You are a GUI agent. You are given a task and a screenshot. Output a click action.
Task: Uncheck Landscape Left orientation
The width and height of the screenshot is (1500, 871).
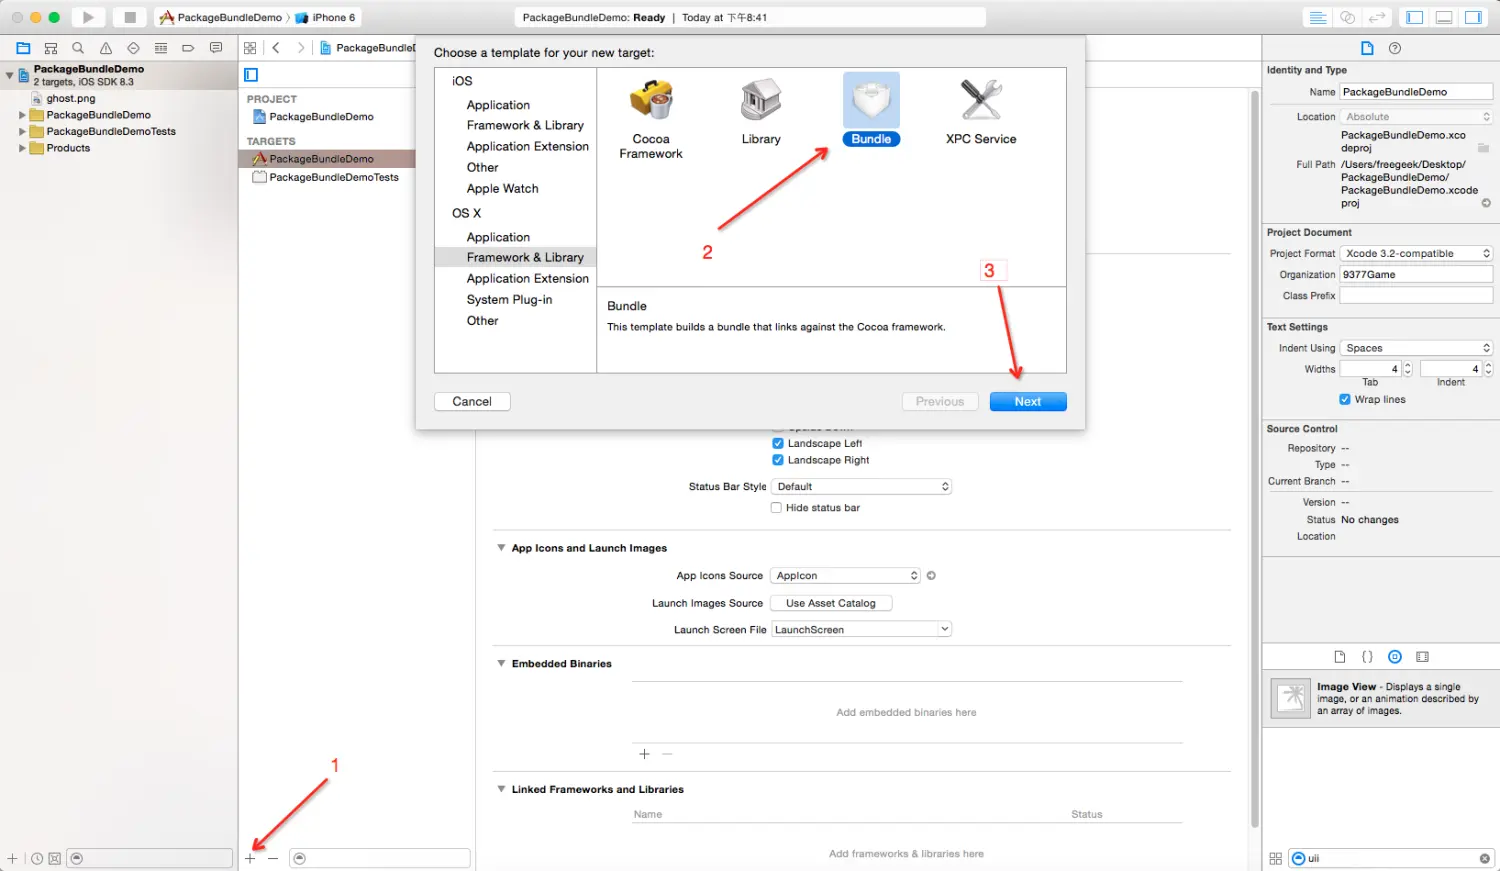pyautogui.click(x=778, y=443)
